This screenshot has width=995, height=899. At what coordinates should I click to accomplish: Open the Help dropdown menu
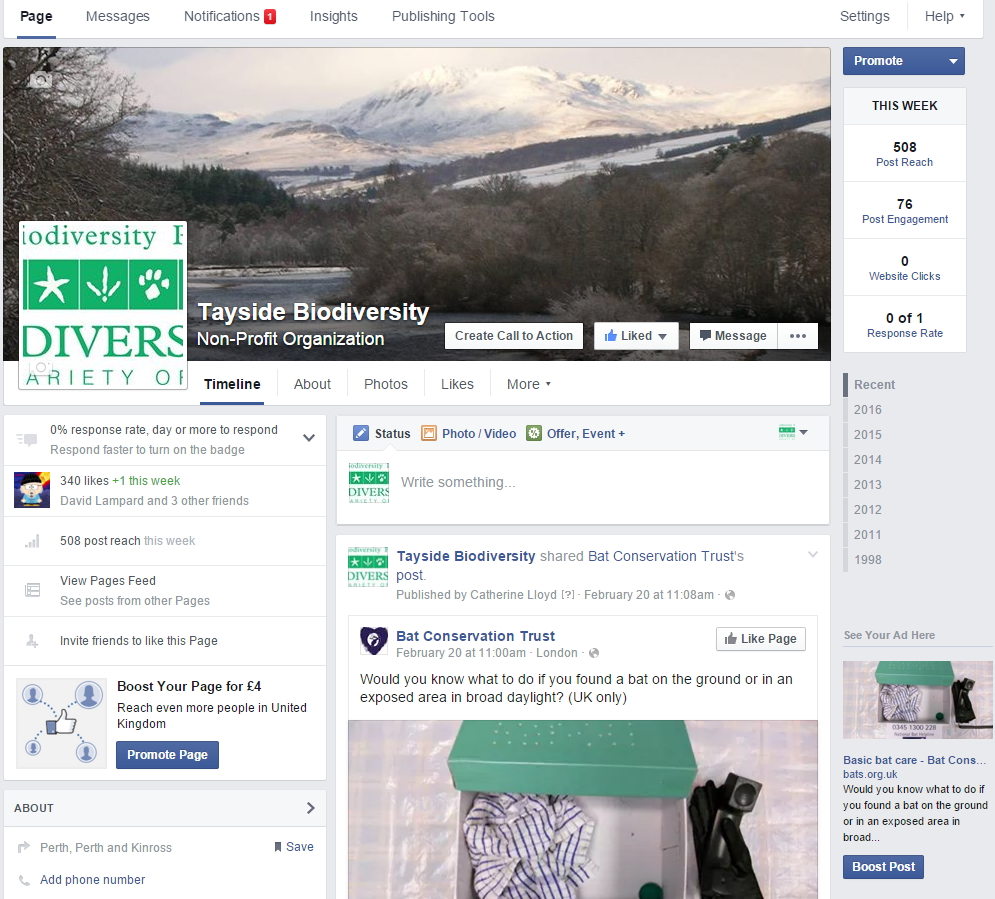(944, 16)
